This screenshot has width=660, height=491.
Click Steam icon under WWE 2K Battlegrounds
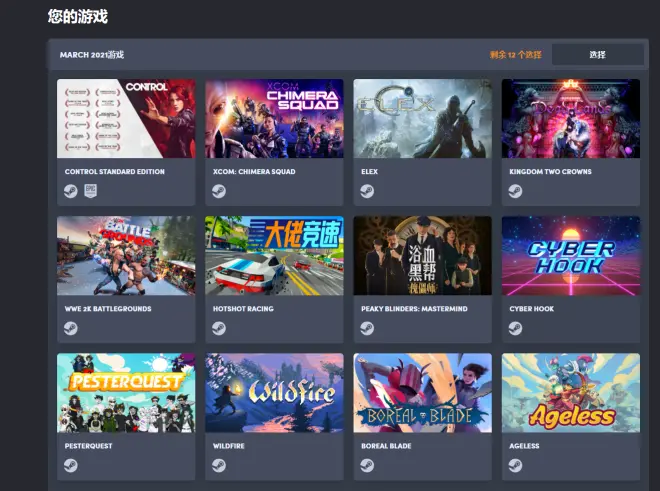pos(71,328)
